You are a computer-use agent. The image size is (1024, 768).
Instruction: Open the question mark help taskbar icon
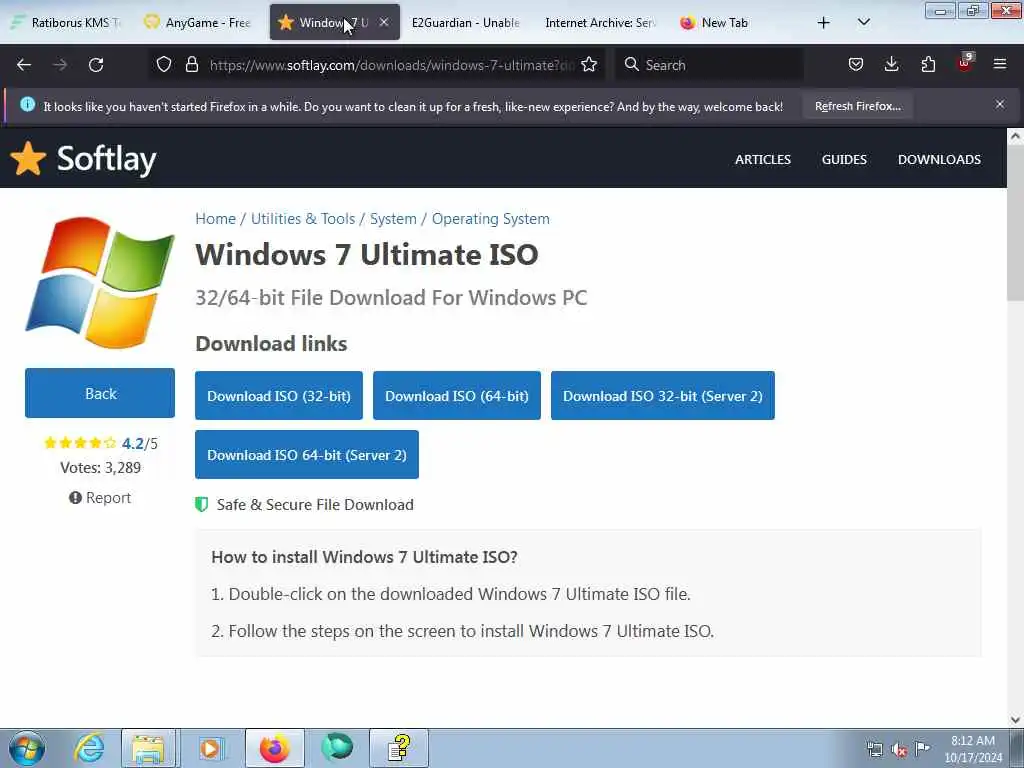399,748
